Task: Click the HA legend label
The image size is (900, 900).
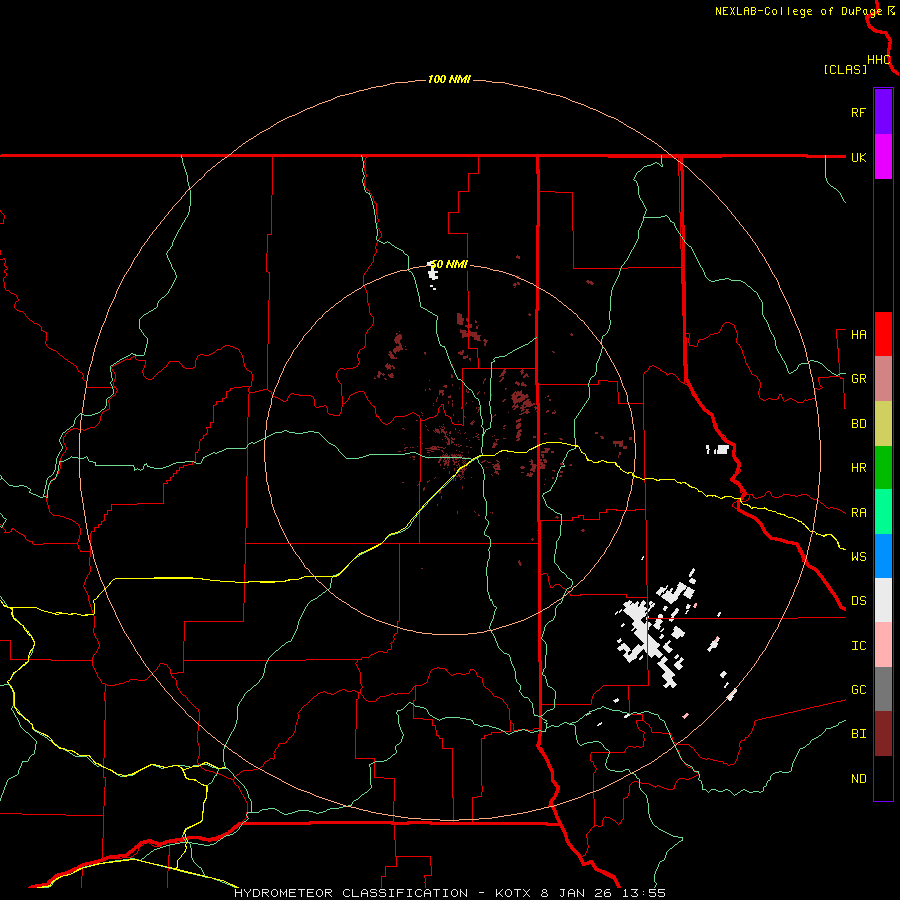Action: tap(858, 335)
